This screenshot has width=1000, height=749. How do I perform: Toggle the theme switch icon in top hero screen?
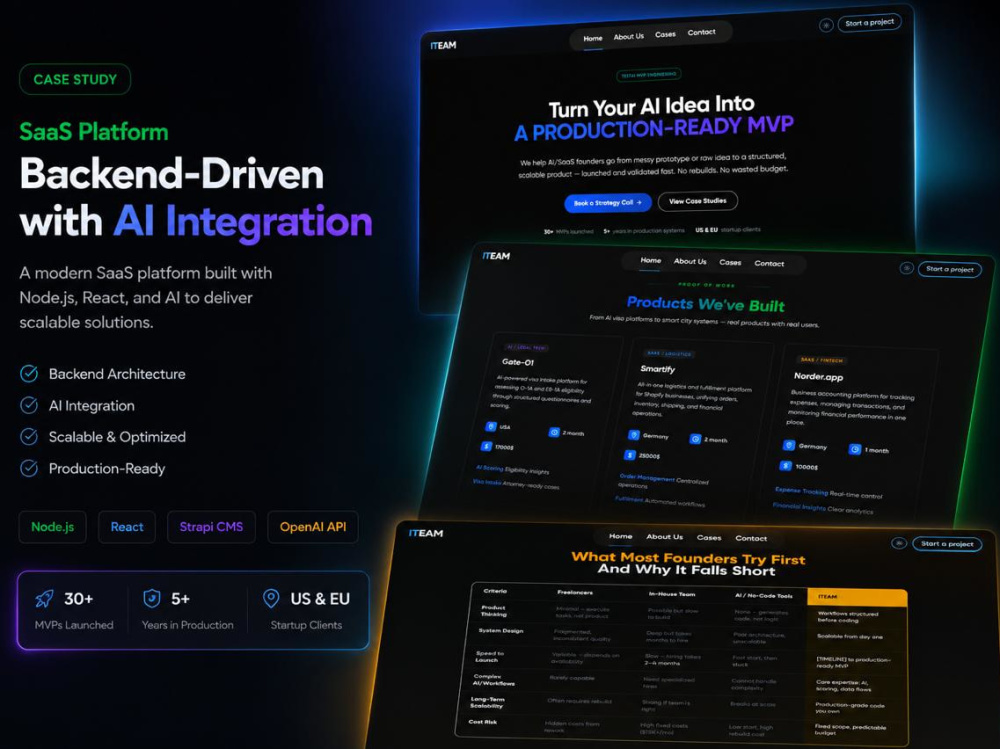pos(826,26)
